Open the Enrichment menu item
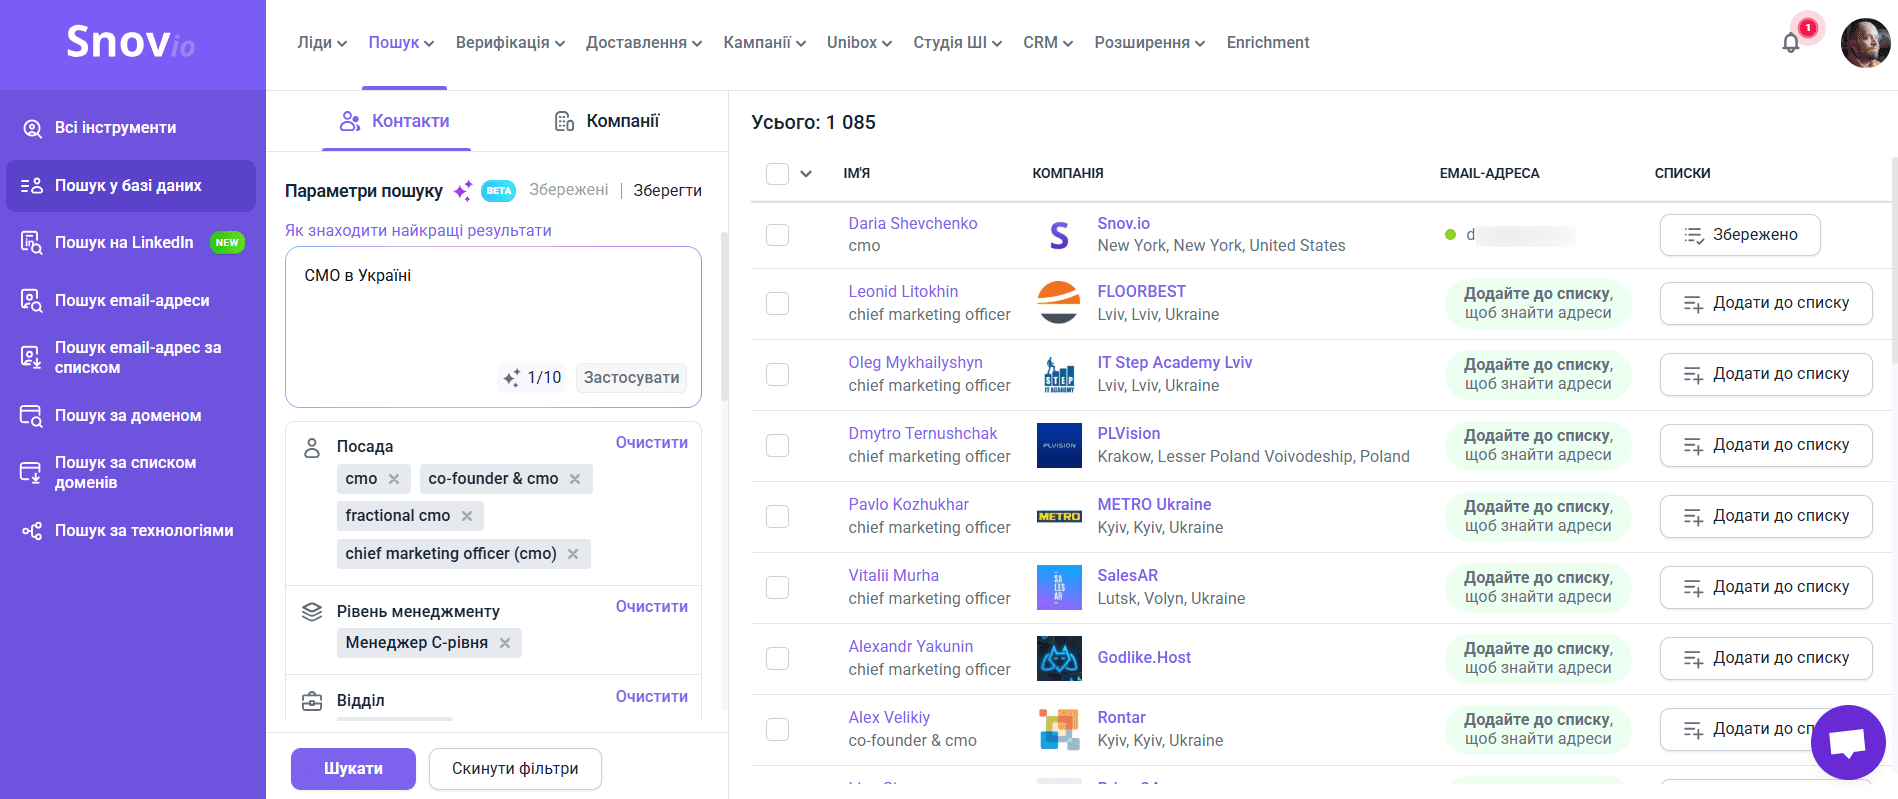 click(x=1268, y=43)
